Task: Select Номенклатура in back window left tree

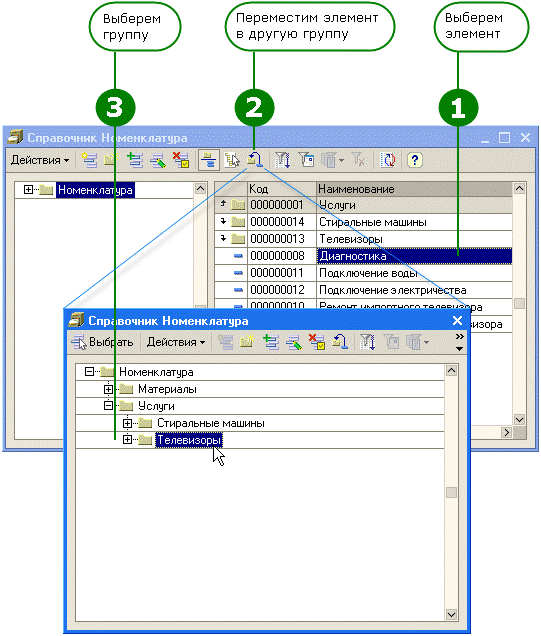Action: [x=95, y=190]
